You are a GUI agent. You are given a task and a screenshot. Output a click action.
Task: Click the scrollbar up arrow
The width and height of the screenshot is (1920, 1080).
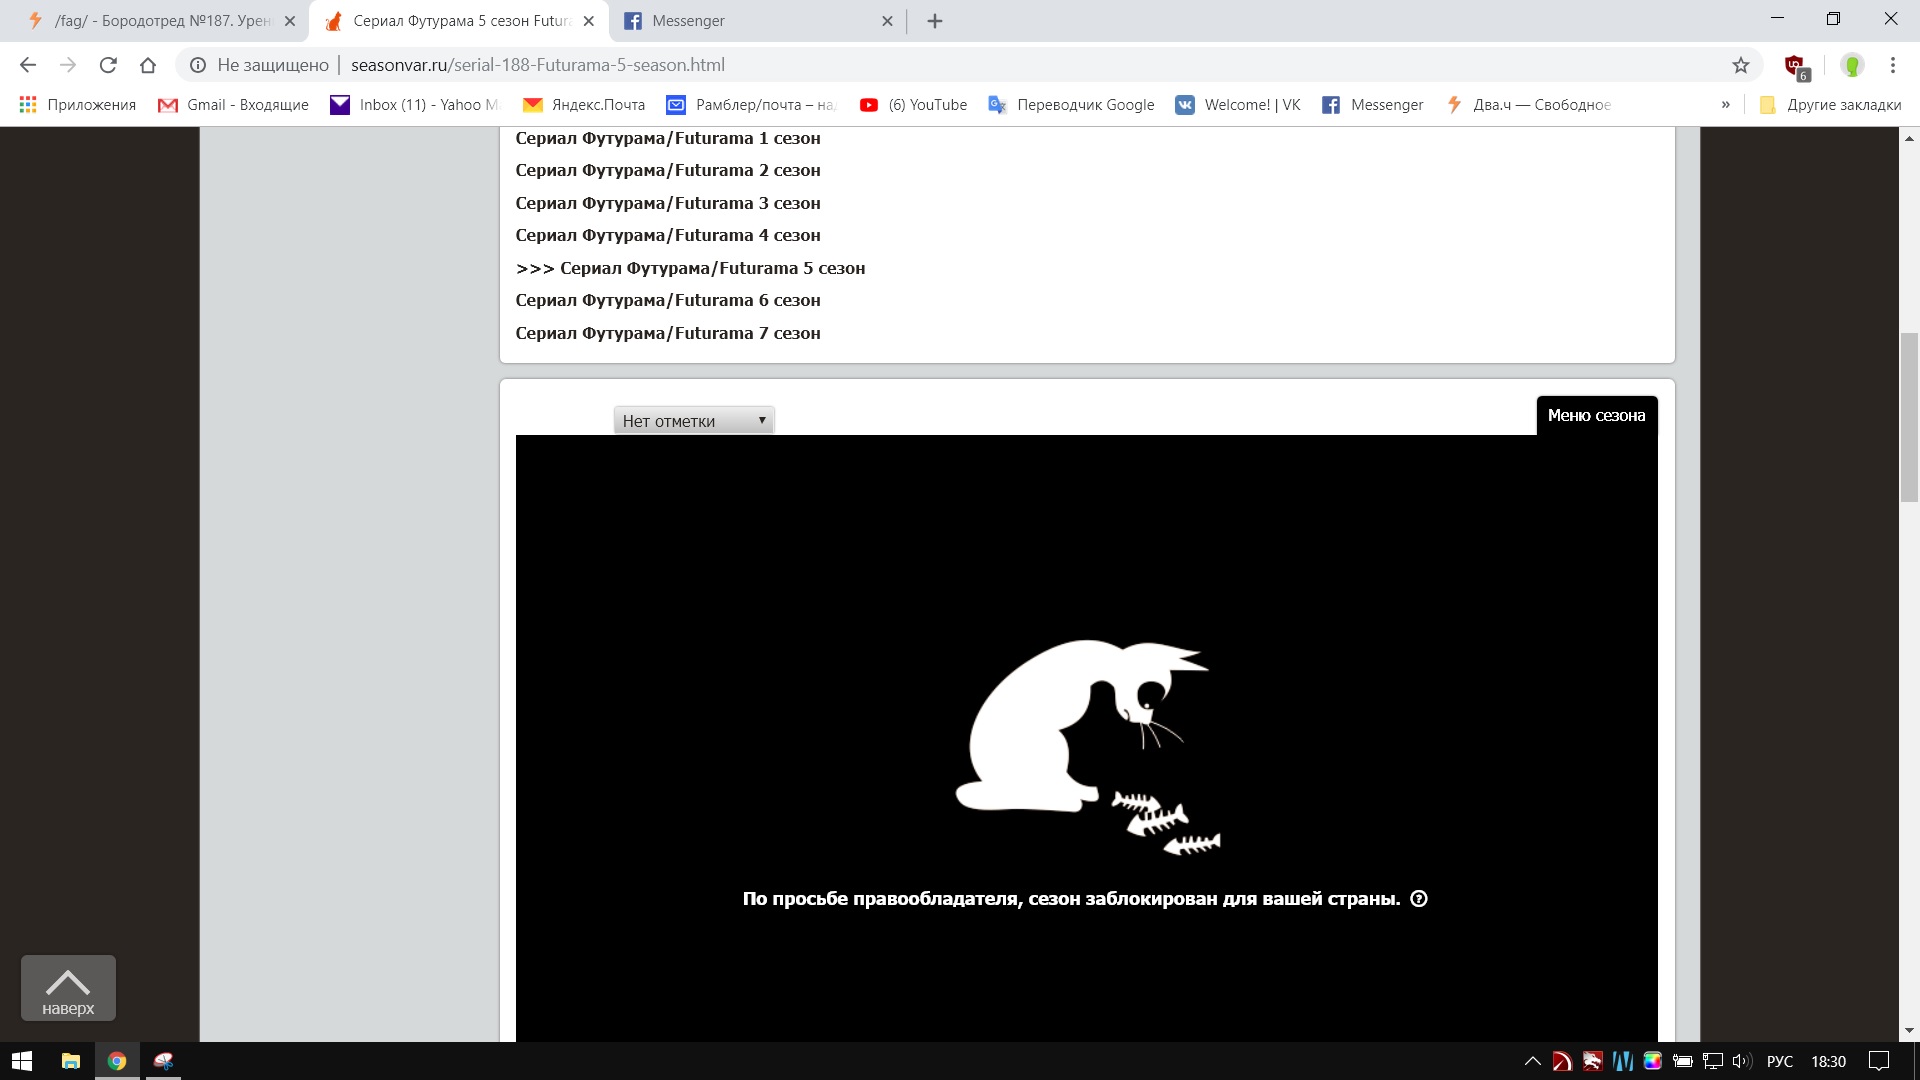tap(1909, 139)
